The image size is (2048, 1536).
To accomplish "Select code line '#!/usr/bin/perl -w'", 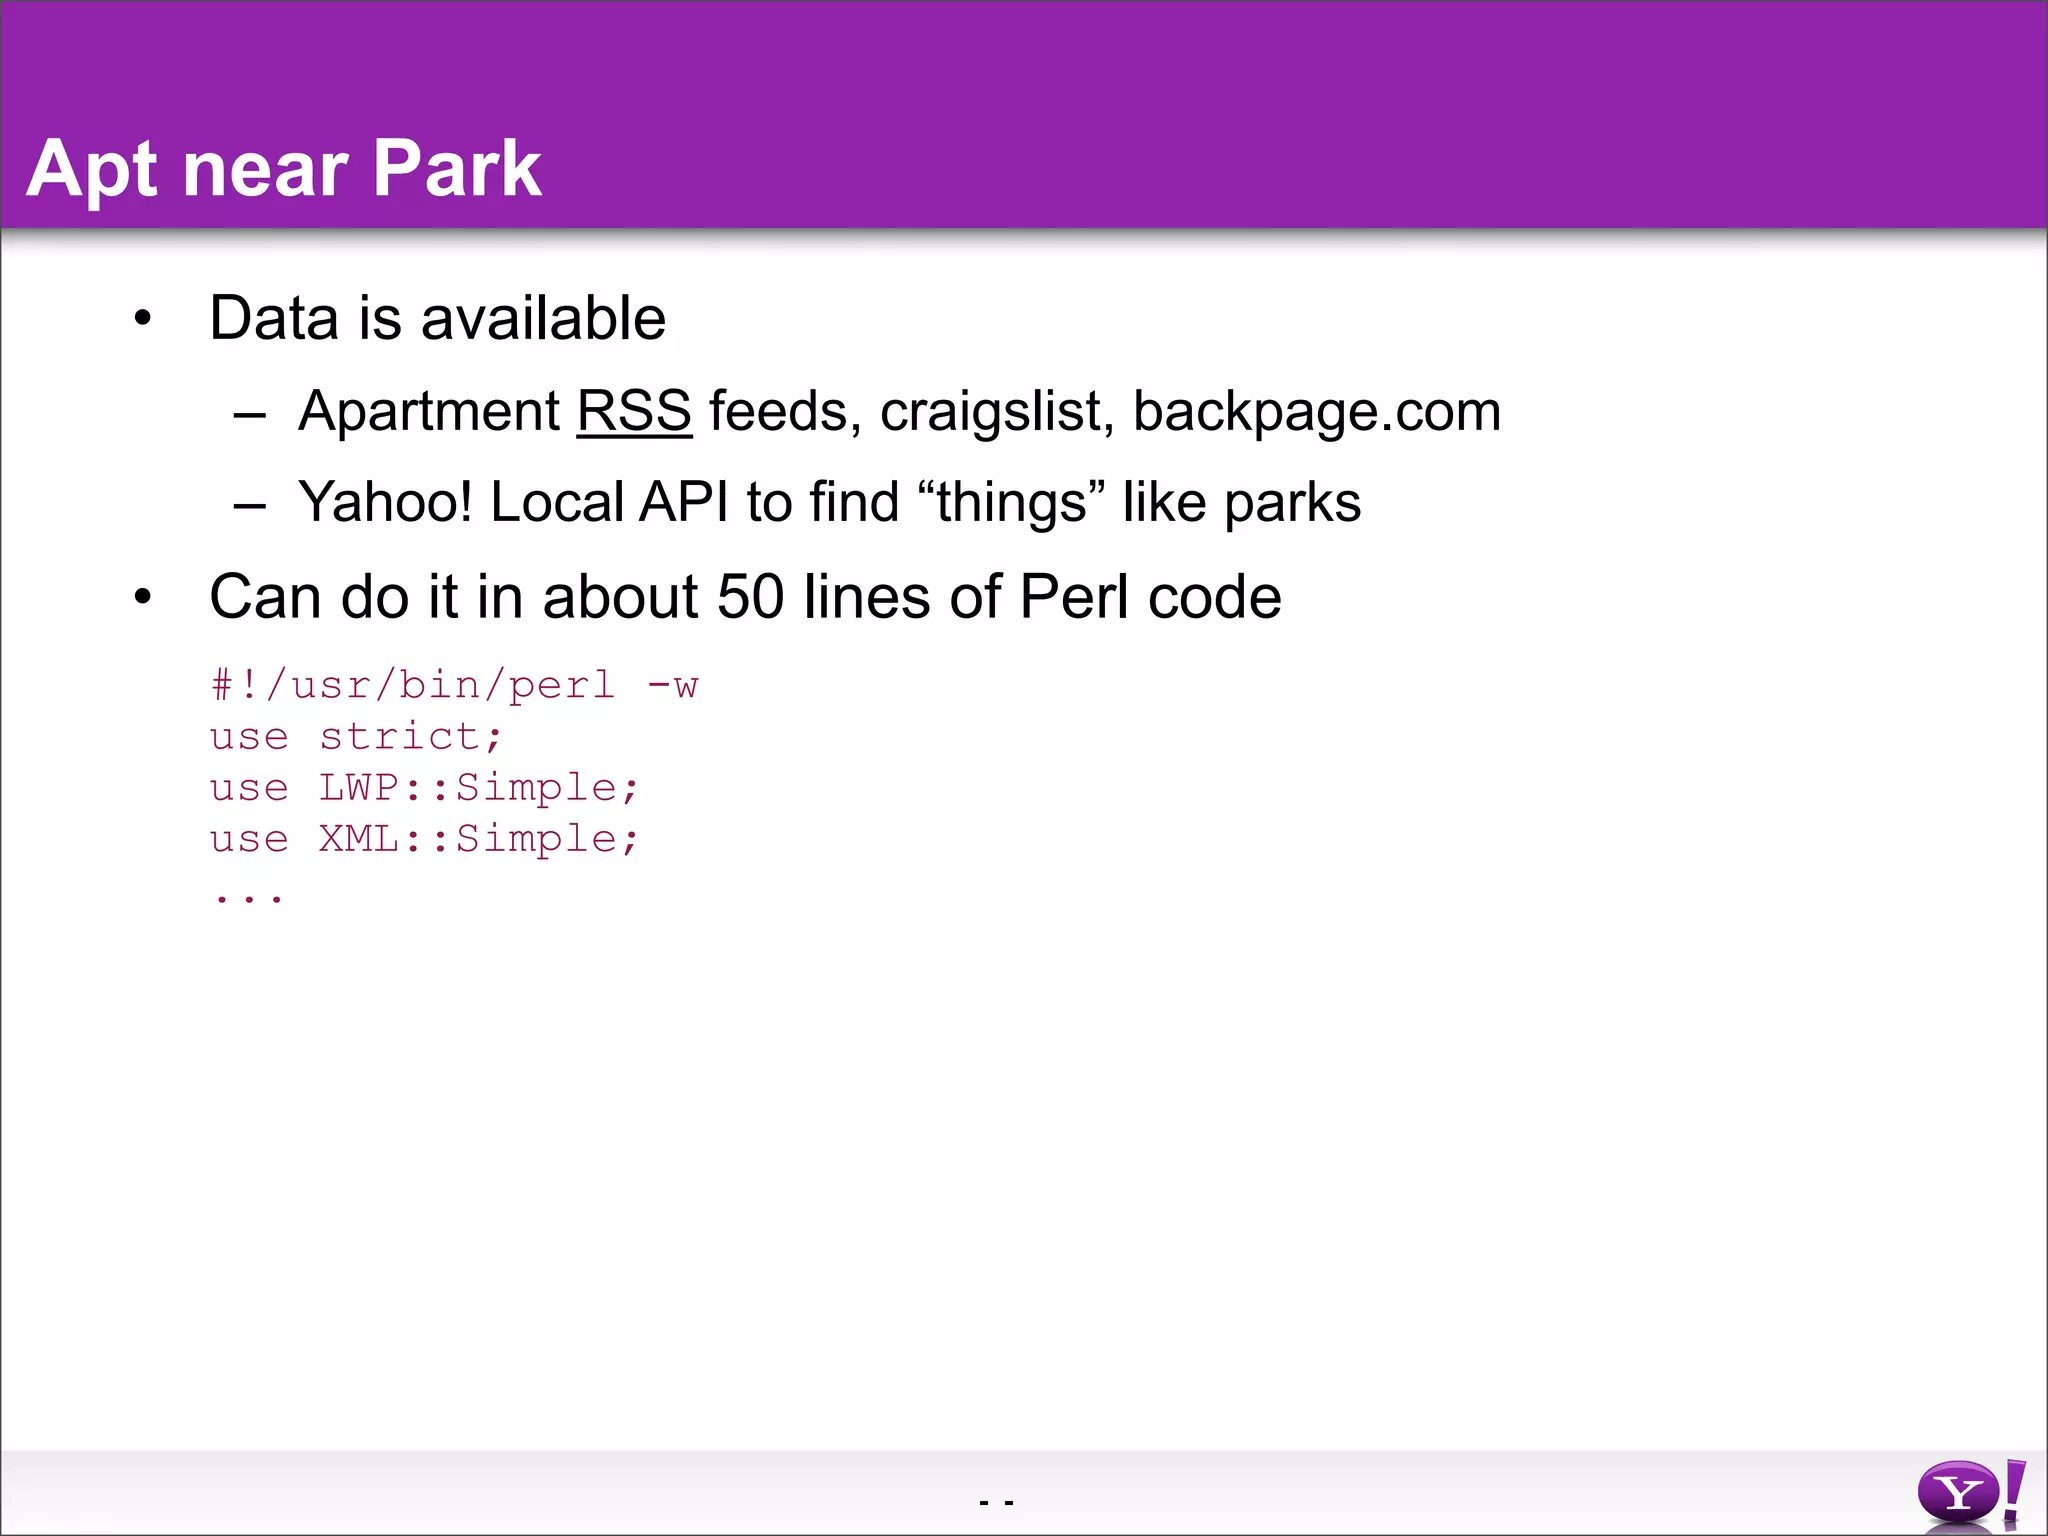I will point(455,686).
